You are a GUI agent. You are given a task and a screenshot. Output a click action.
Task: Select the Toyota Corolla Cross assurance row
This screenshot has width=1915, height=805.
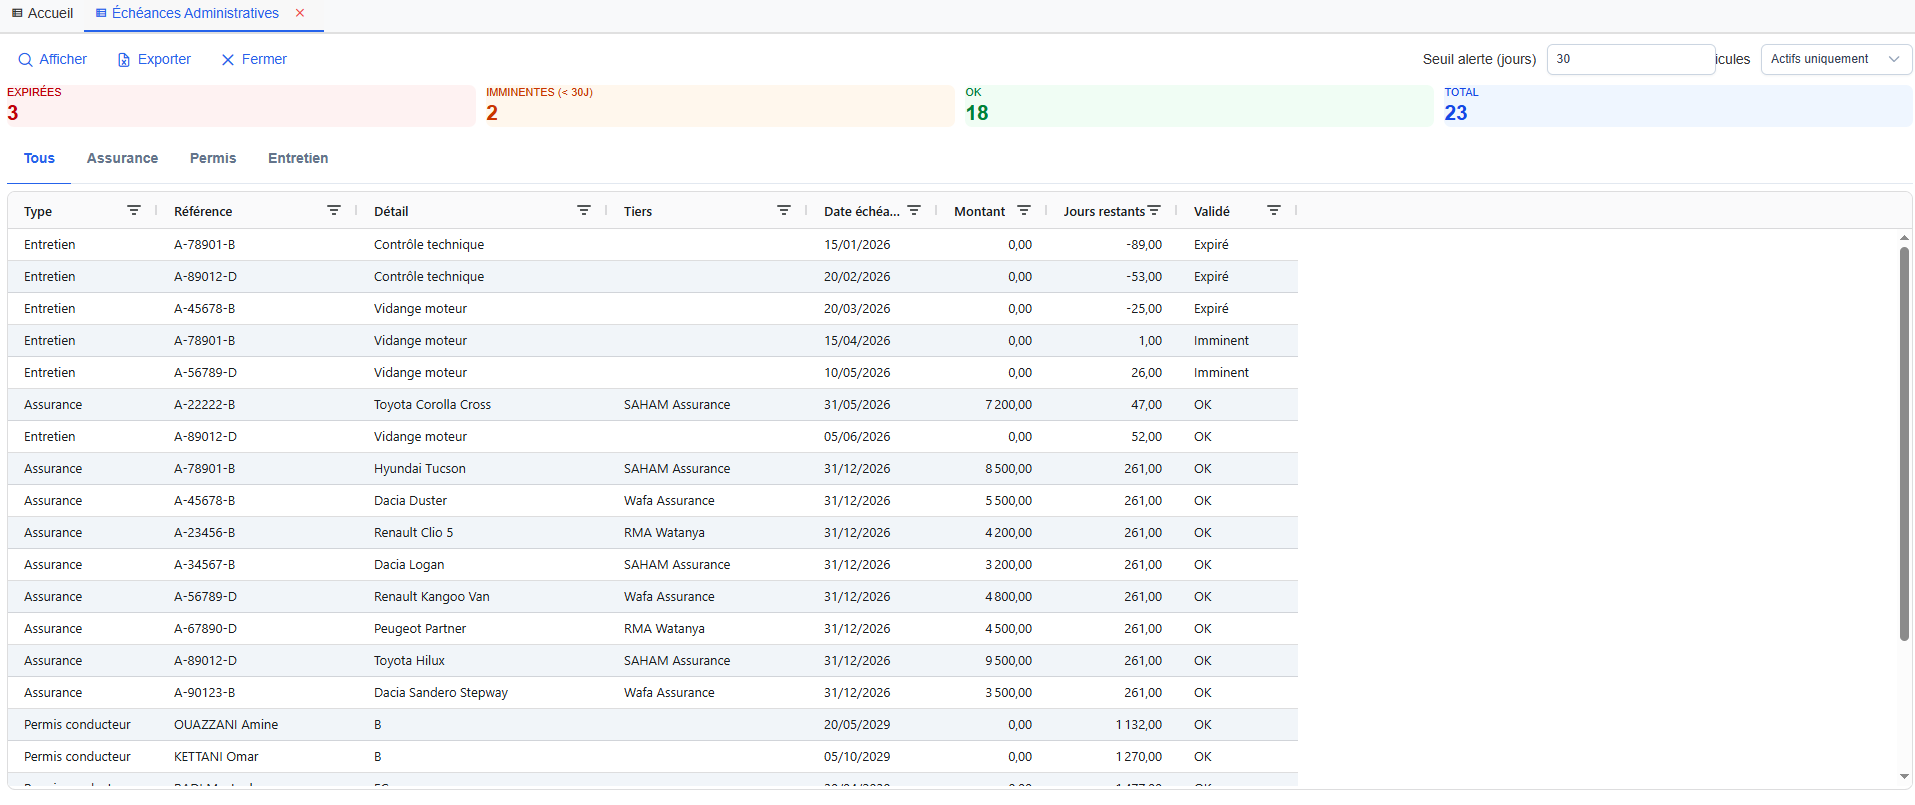[x=432, y=405]
